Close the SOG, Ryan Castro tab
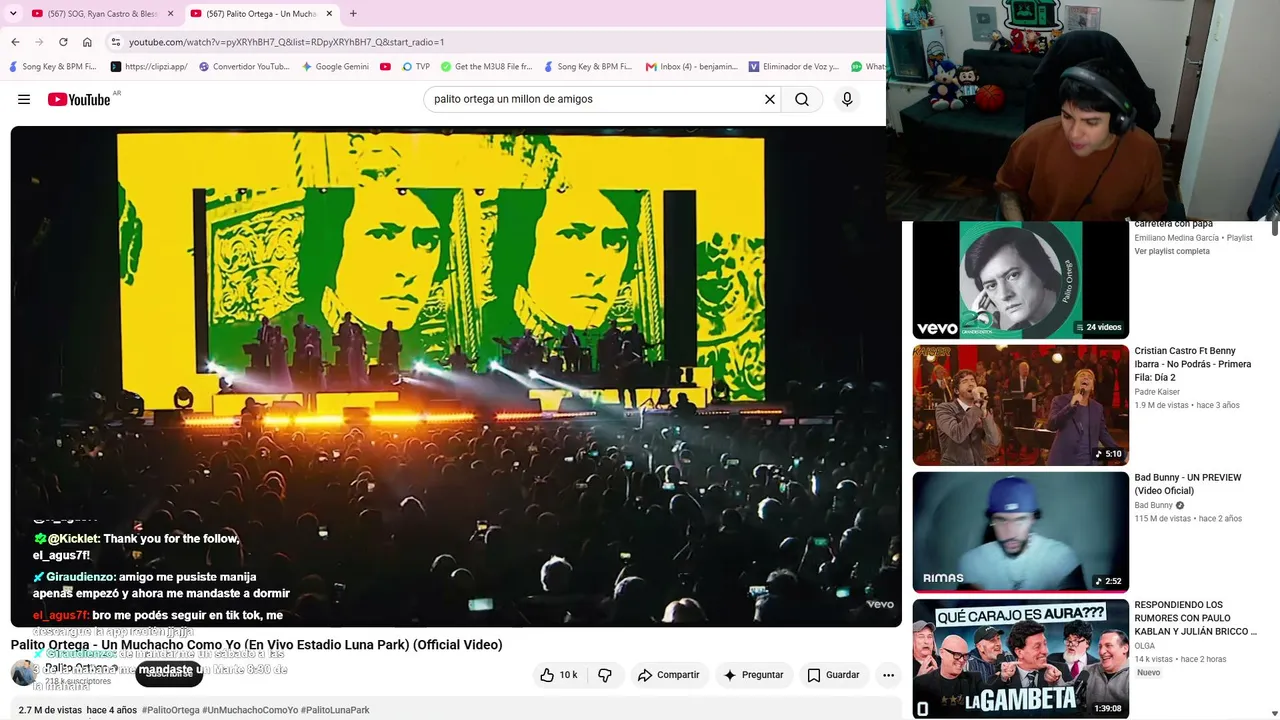The width and height of the screenshot is (1280, 720). pyautogui.click(x=170, y=14)
